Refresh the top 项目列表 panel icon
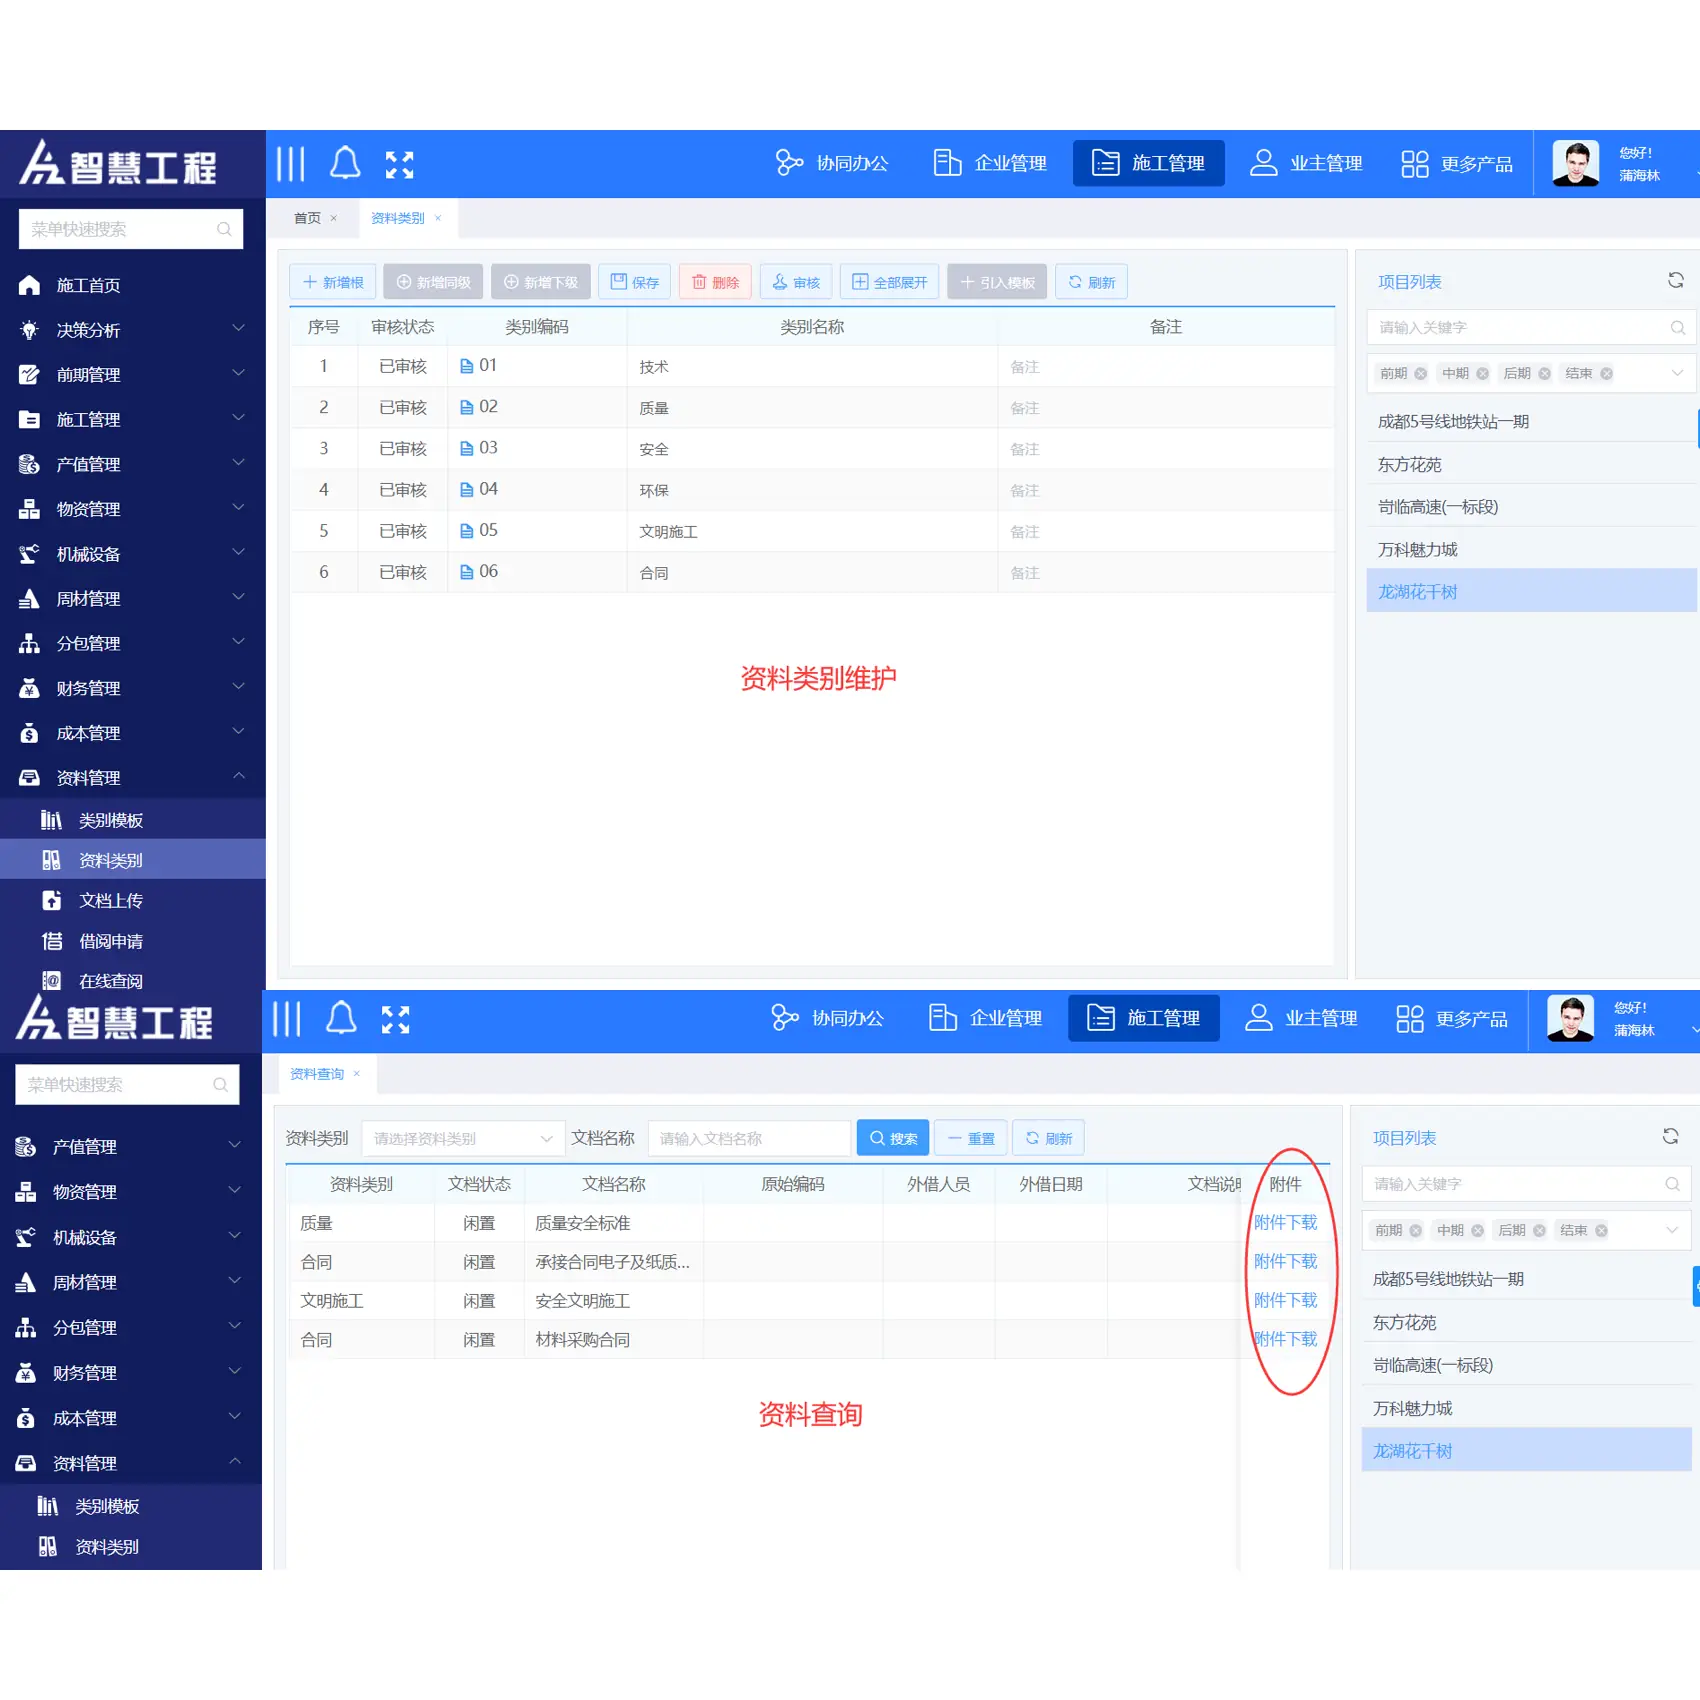 (x=1676, y=280)
